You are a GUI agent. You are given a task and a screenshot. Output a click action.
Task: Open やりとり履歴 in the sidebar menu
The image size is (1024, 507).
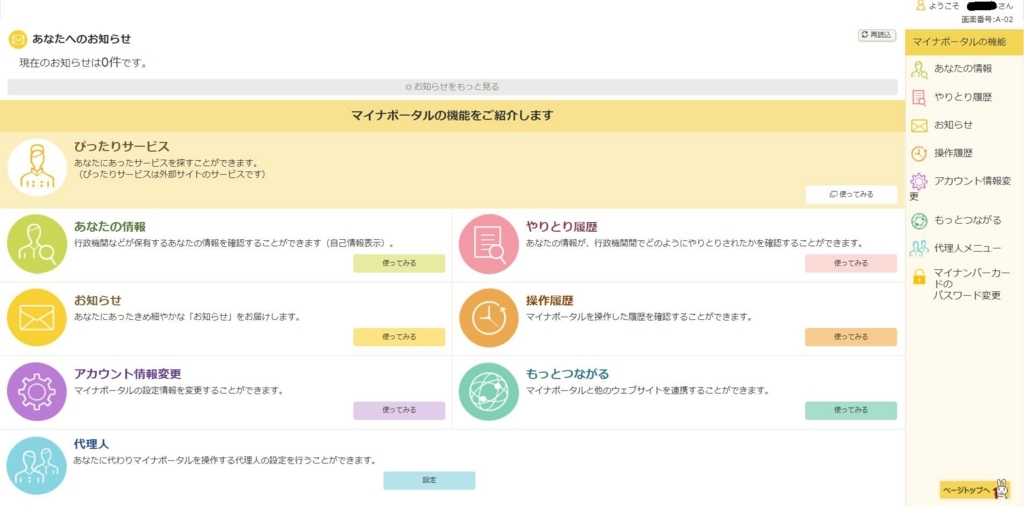pyautogui.click(x=964, y=97)
